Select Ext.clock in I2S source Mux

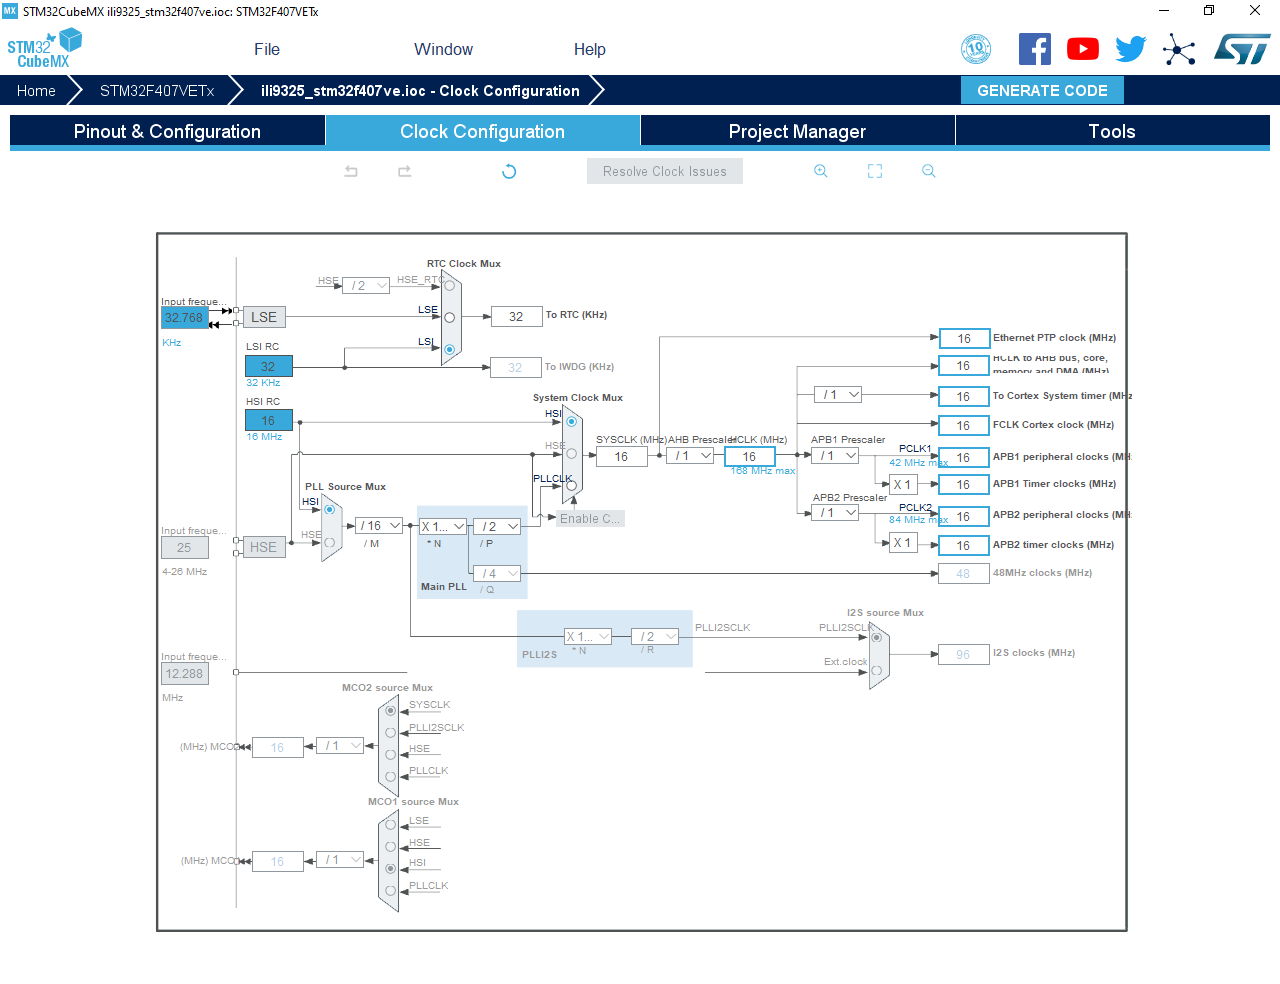tap(877, 670)
